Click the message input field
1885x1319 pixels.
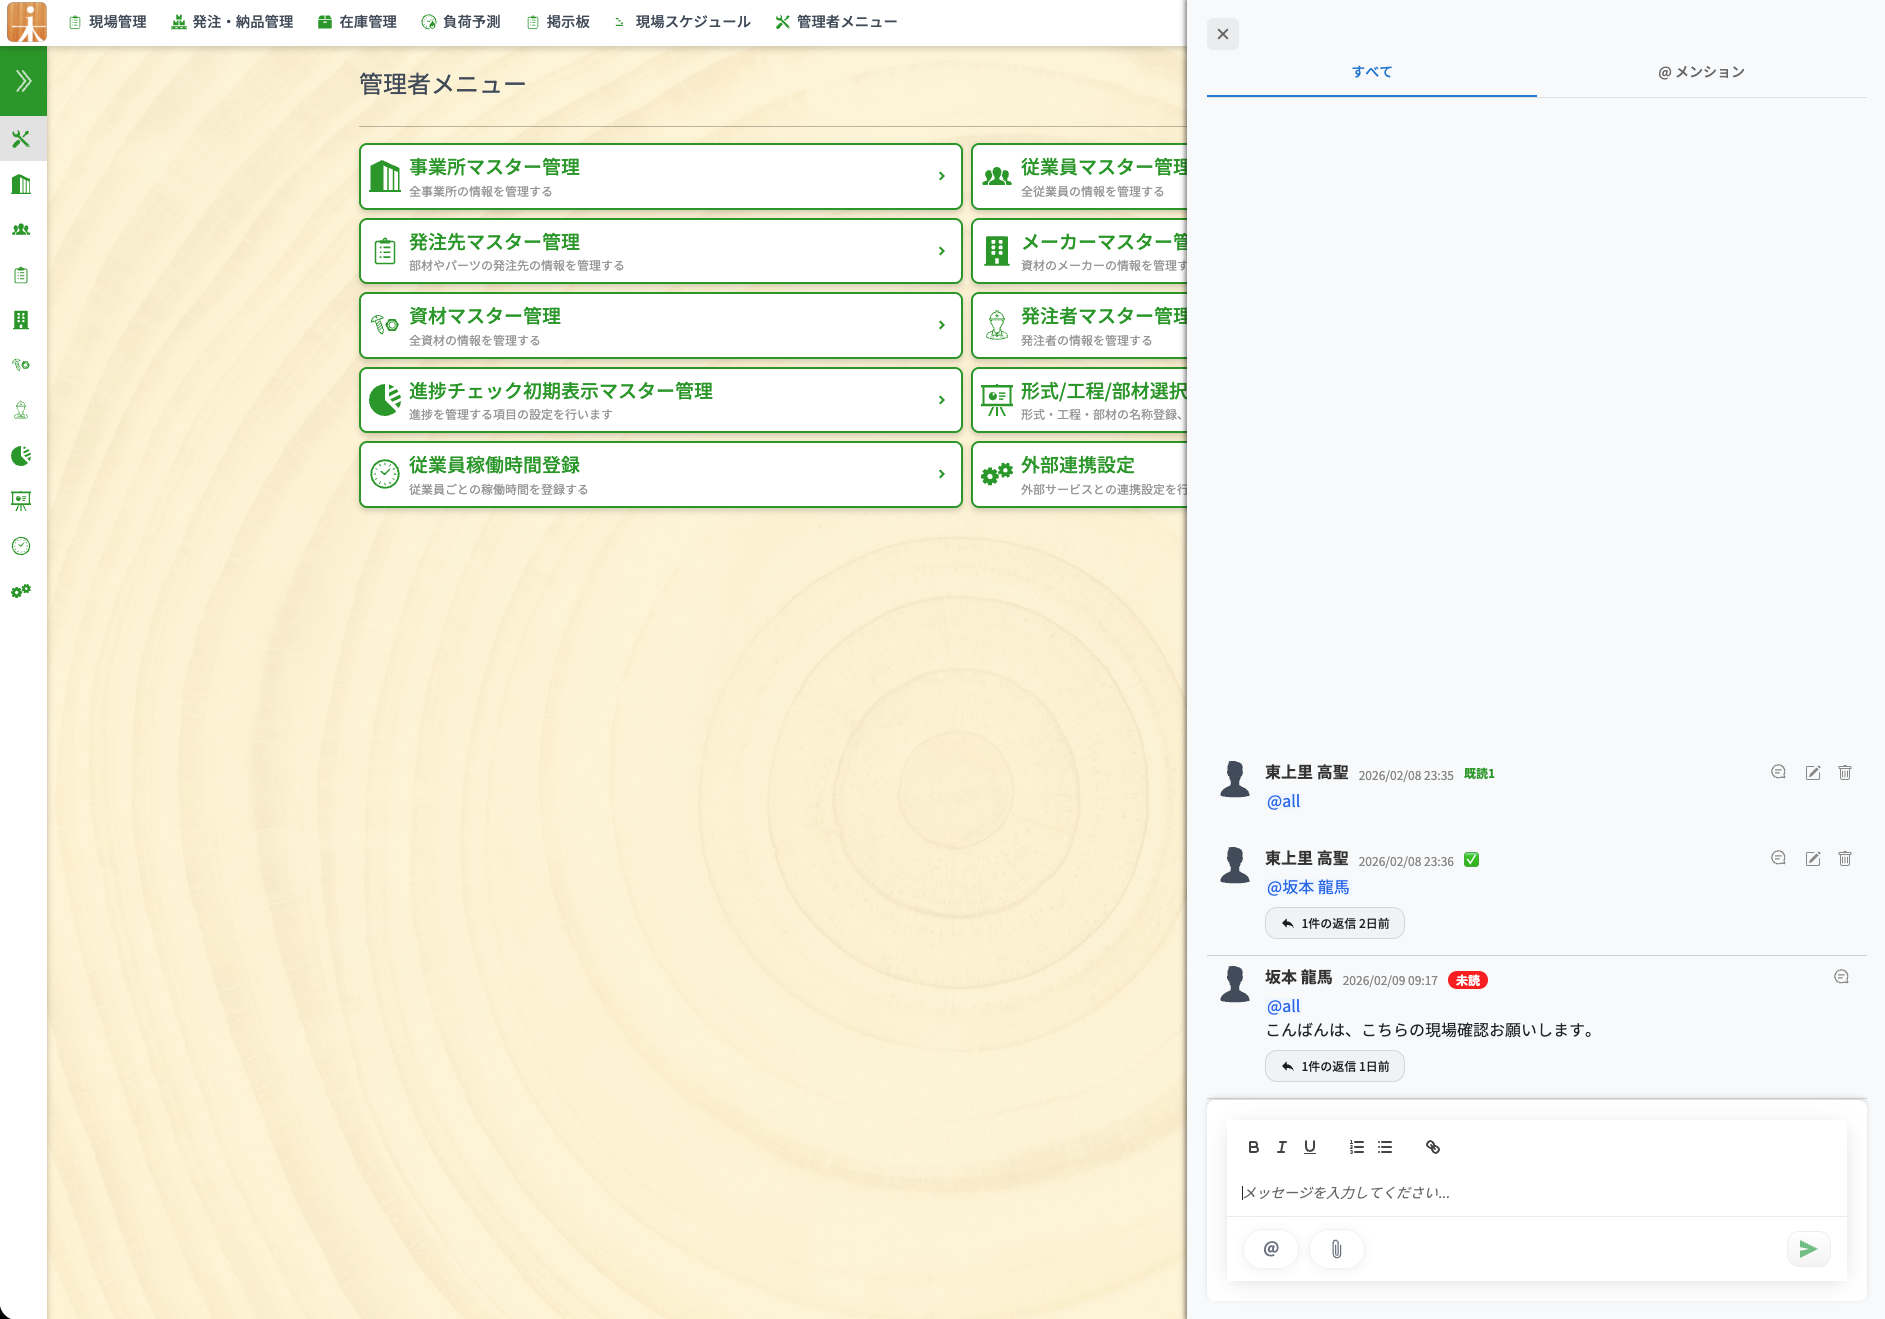1535,1192
